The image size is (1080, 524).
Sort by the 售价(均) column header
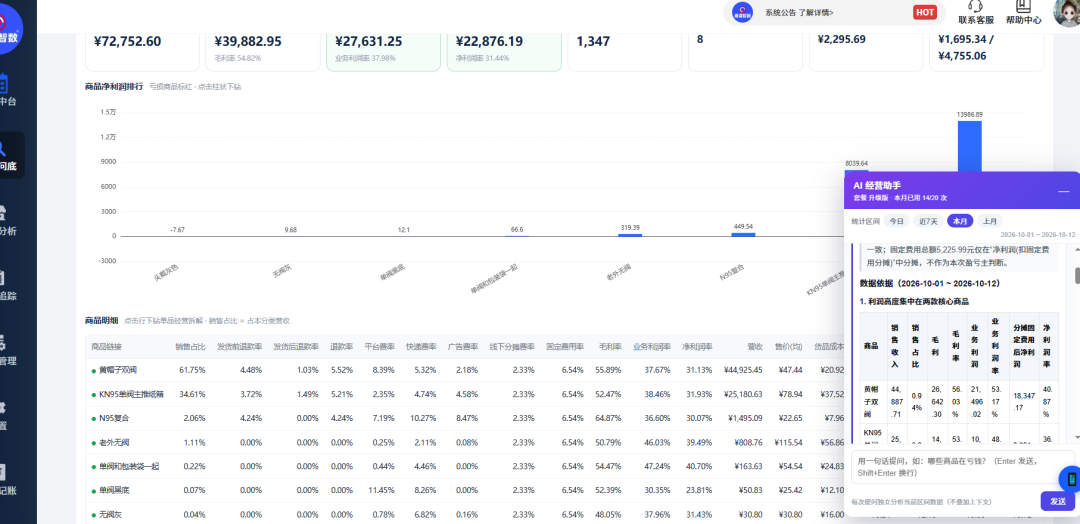[x=788, y=346]
